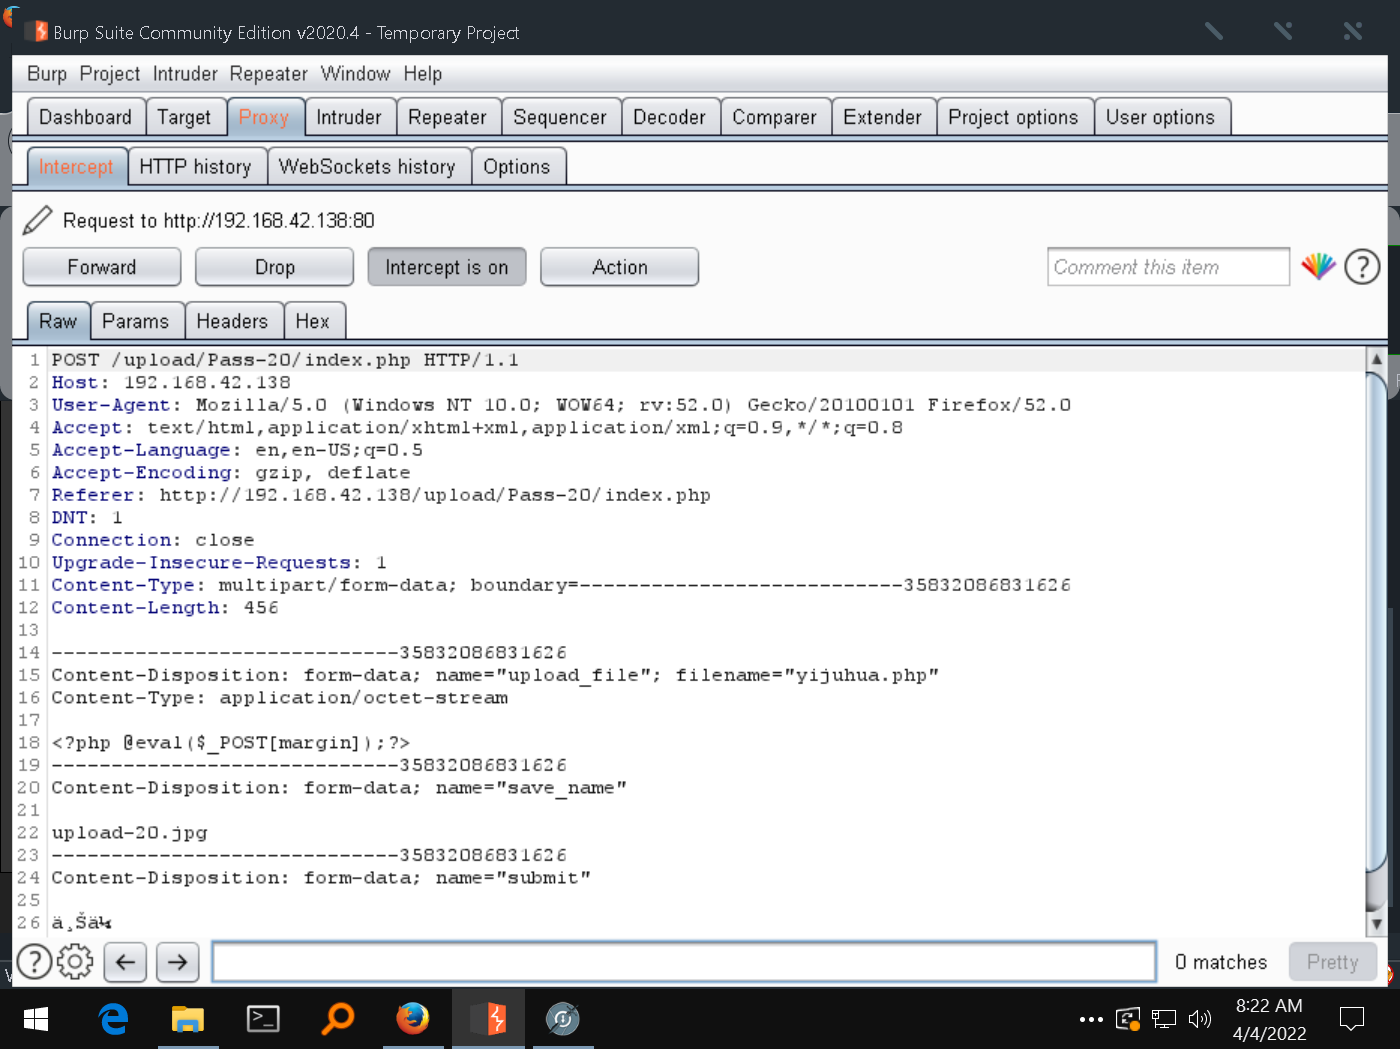Switch to the Target tab
This screenshot has height=1049, width=1400.
pyautogui.click(x=185, y=117)
